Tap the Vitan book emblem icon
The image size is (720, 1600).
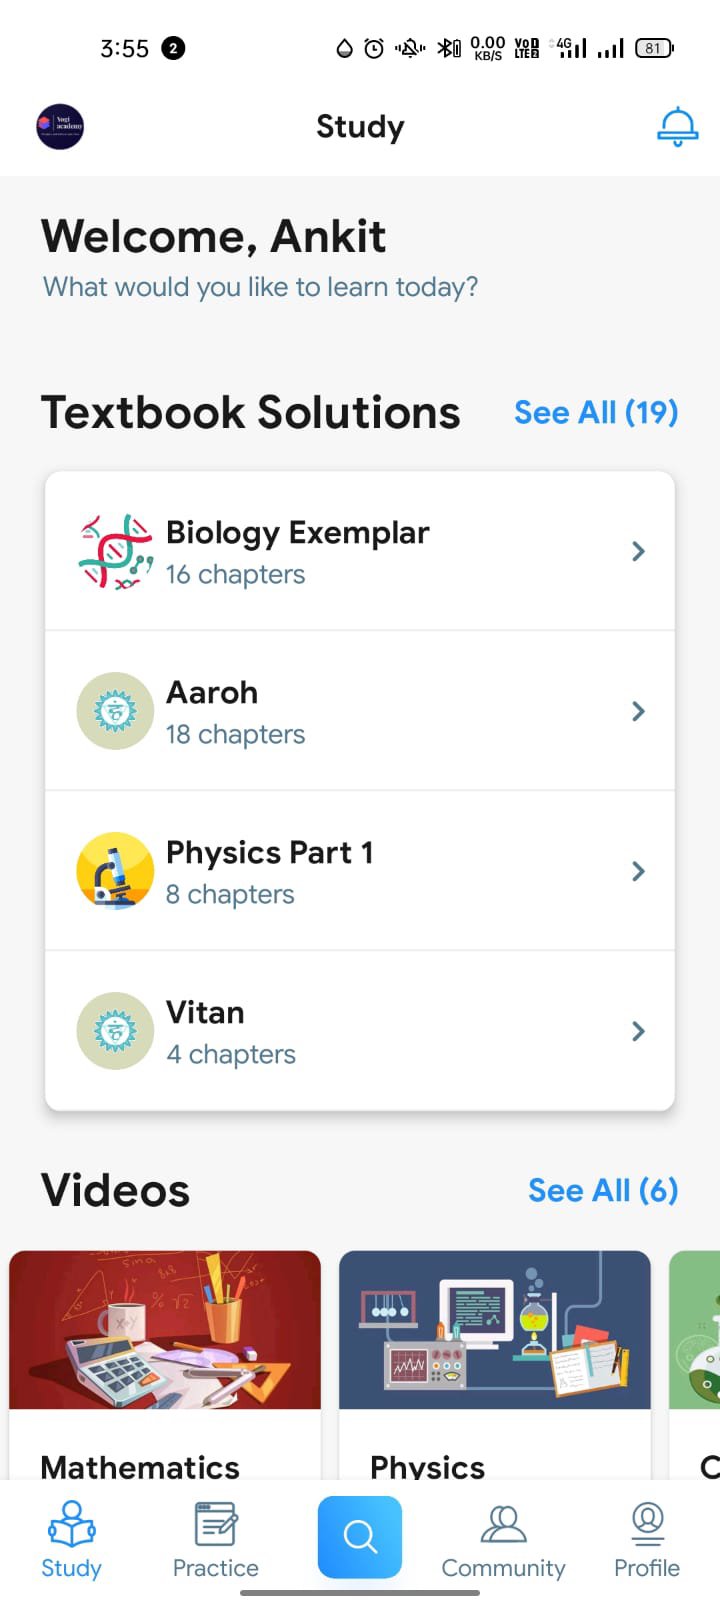[115, 1031]
